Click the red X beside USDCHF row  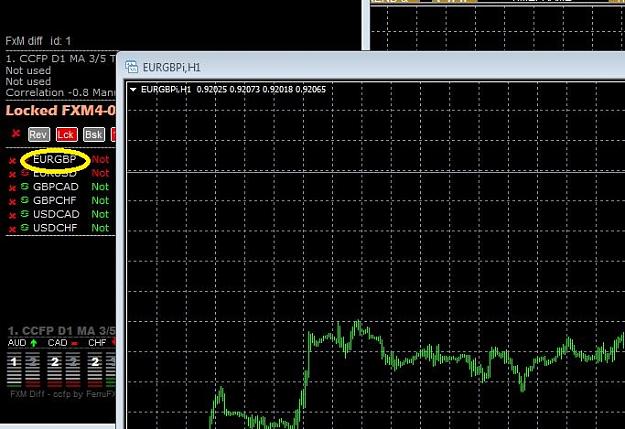12,229
